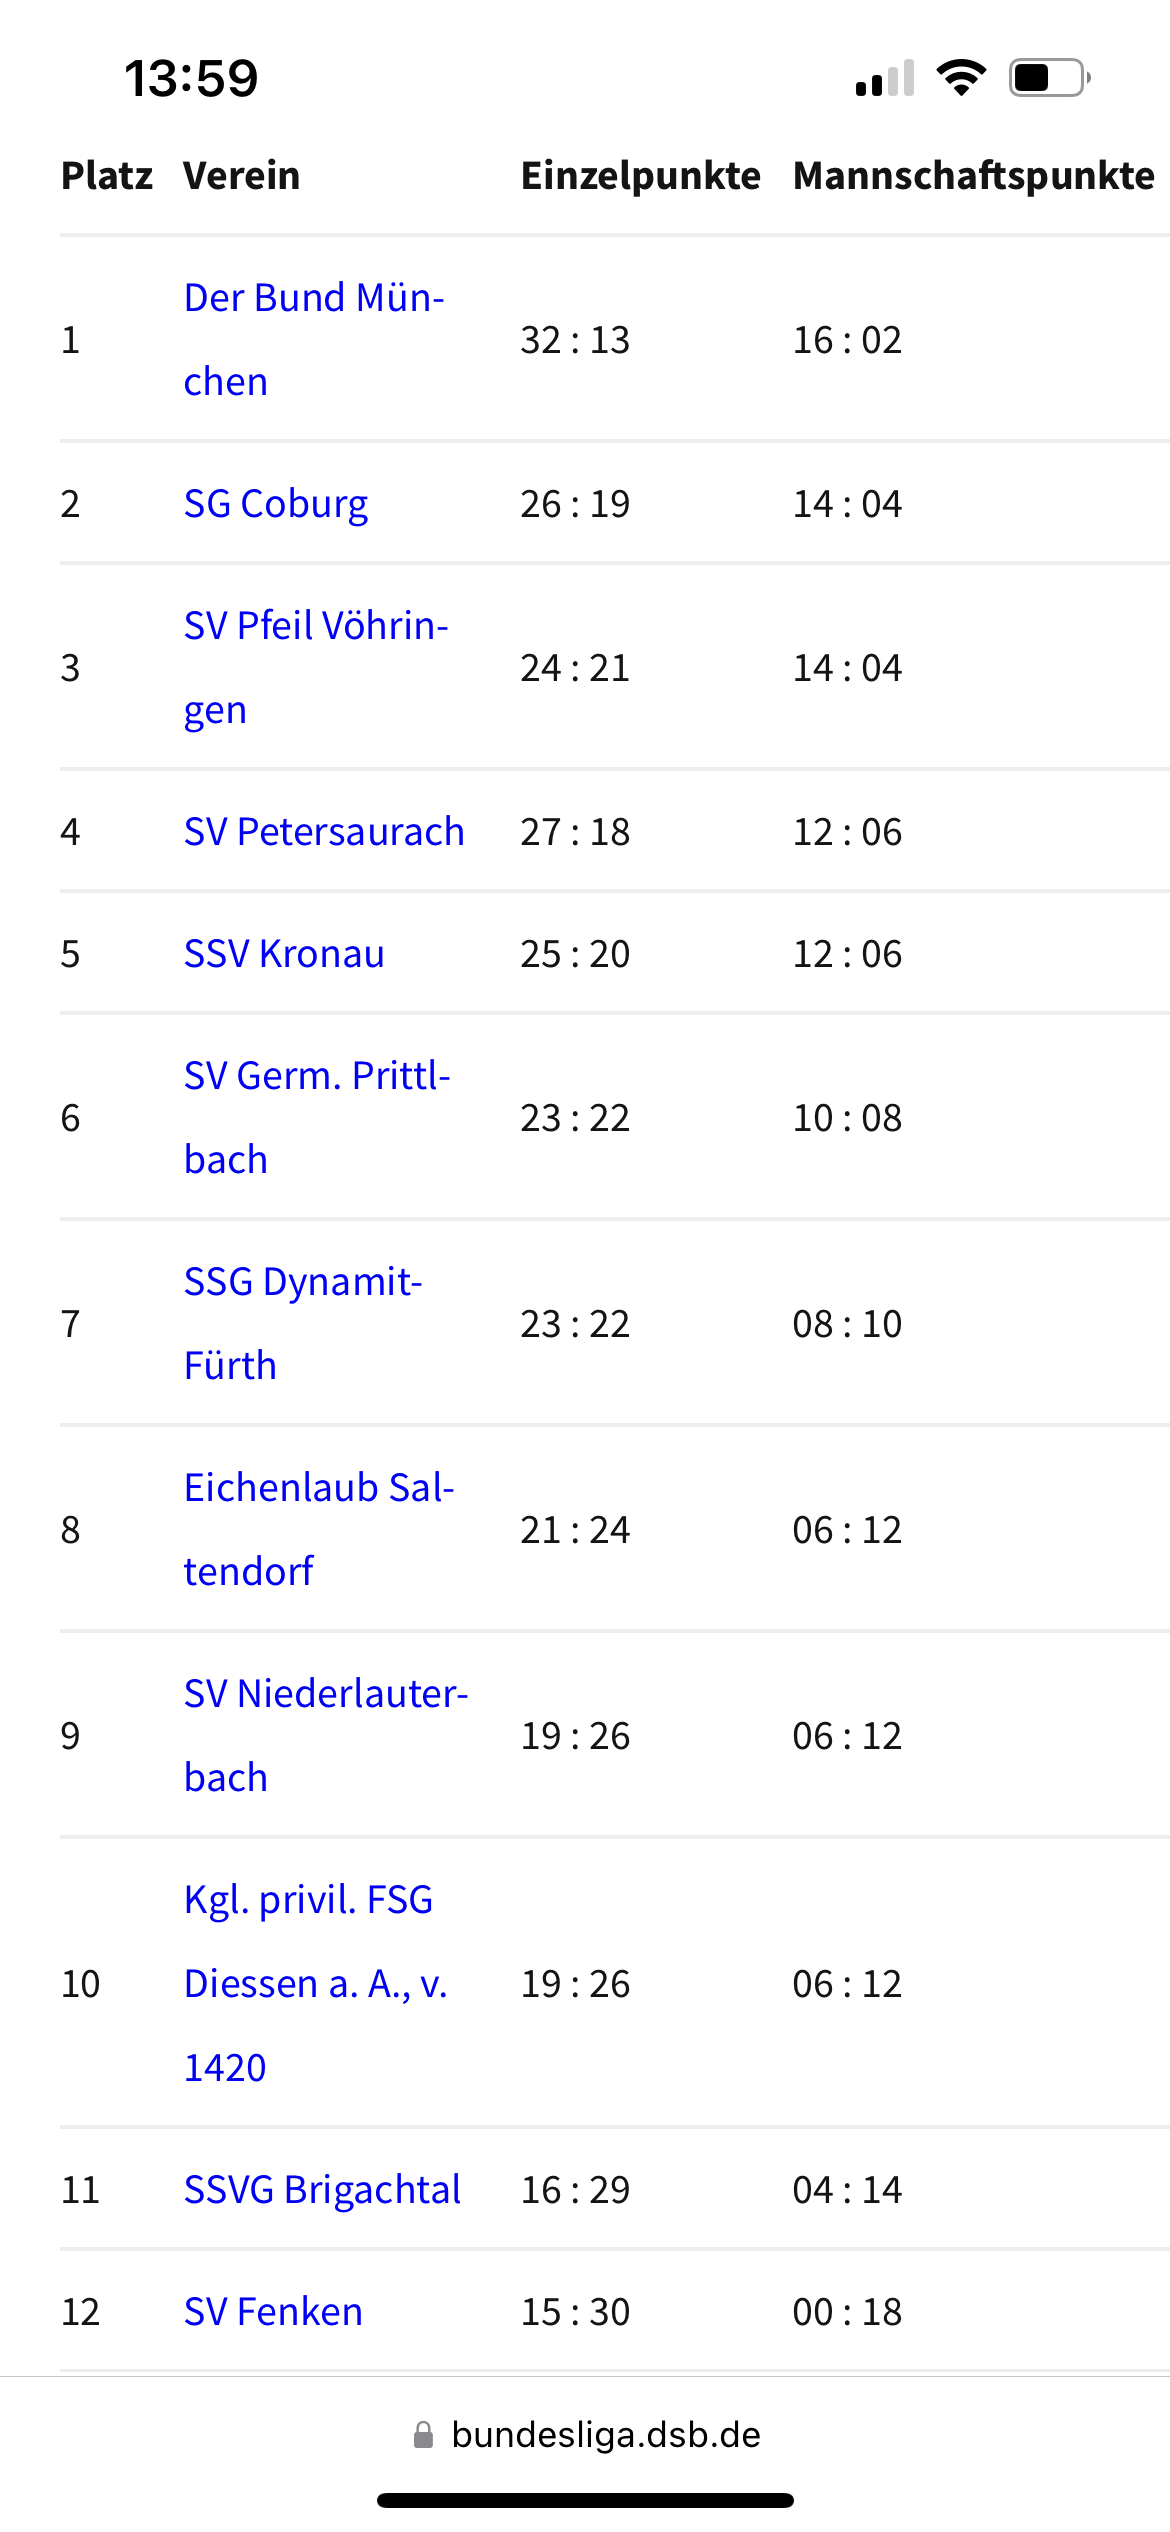This screenshot has width=1170, height=2532.
Task: Tap the Wi-Fi status icon
Action: (961, 78)
